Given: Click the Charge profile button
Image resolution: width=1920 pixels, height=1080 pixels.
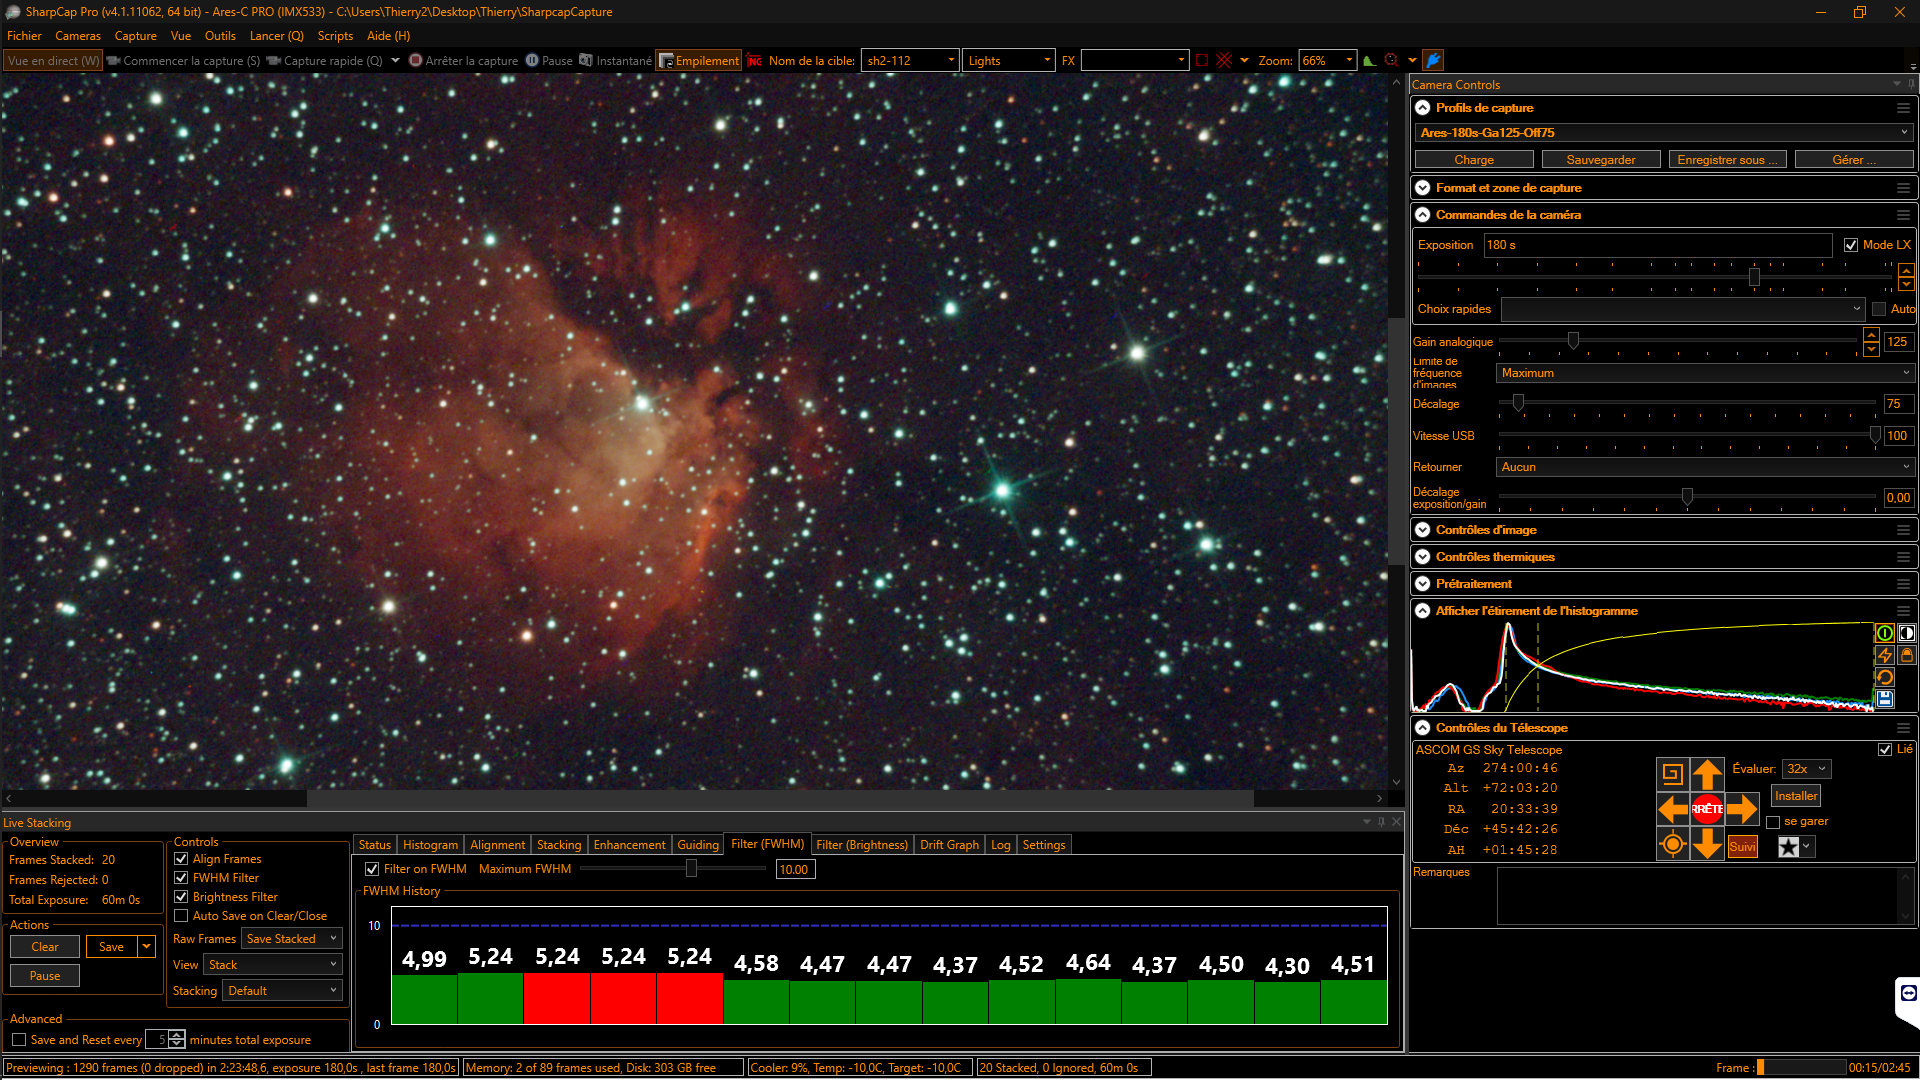Looking at the screenshot, I should tap(1474, 160).
